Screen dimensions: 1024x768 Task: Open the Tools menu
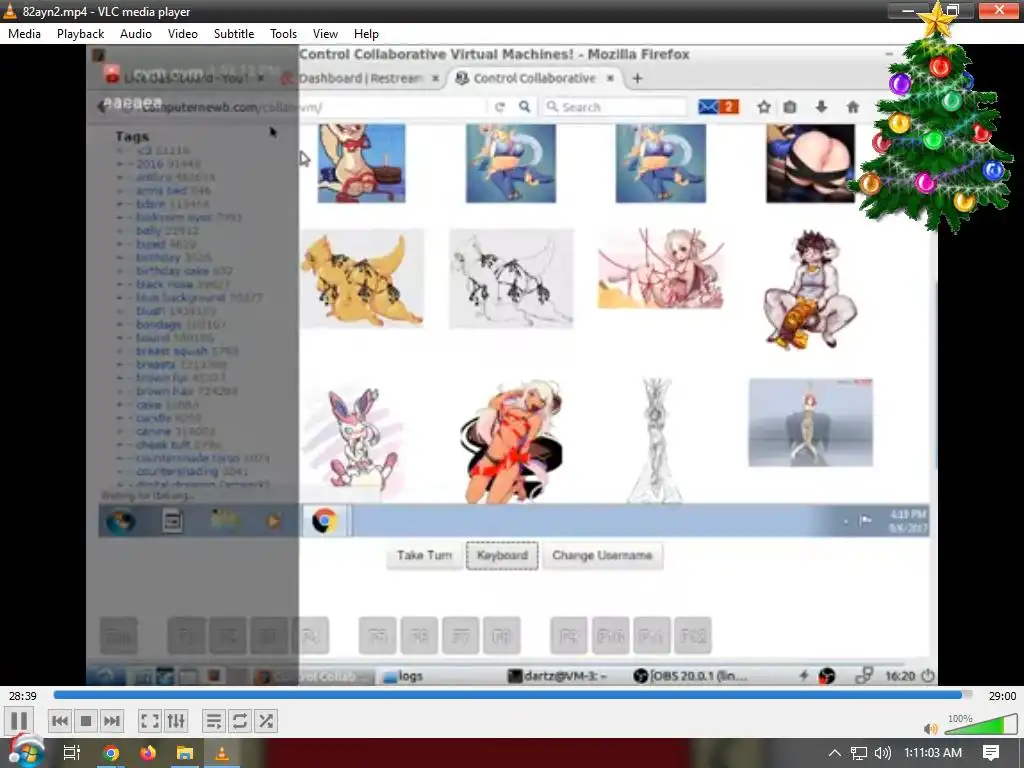283,34
